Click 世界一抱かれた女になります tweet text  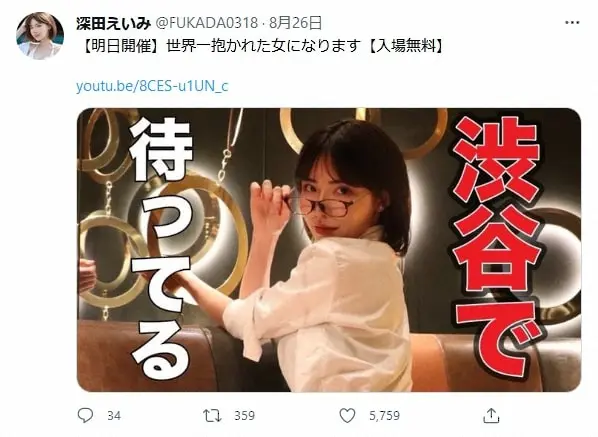tap(263, 47)
